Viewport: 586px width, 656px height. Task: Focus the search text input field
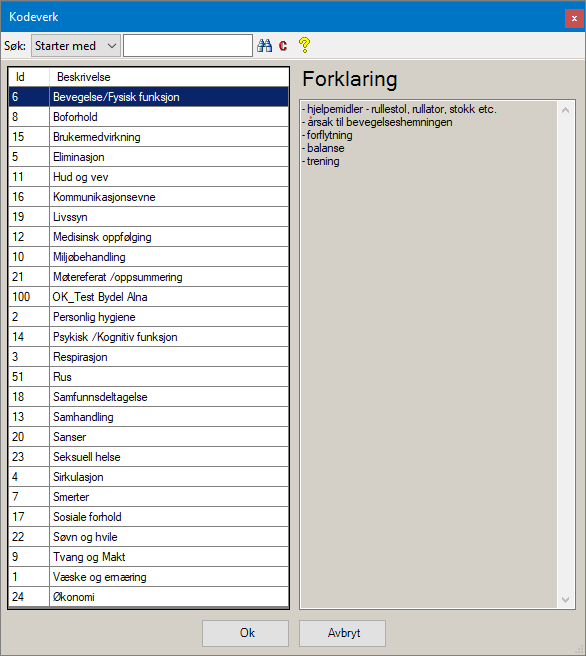click(188, 46)
